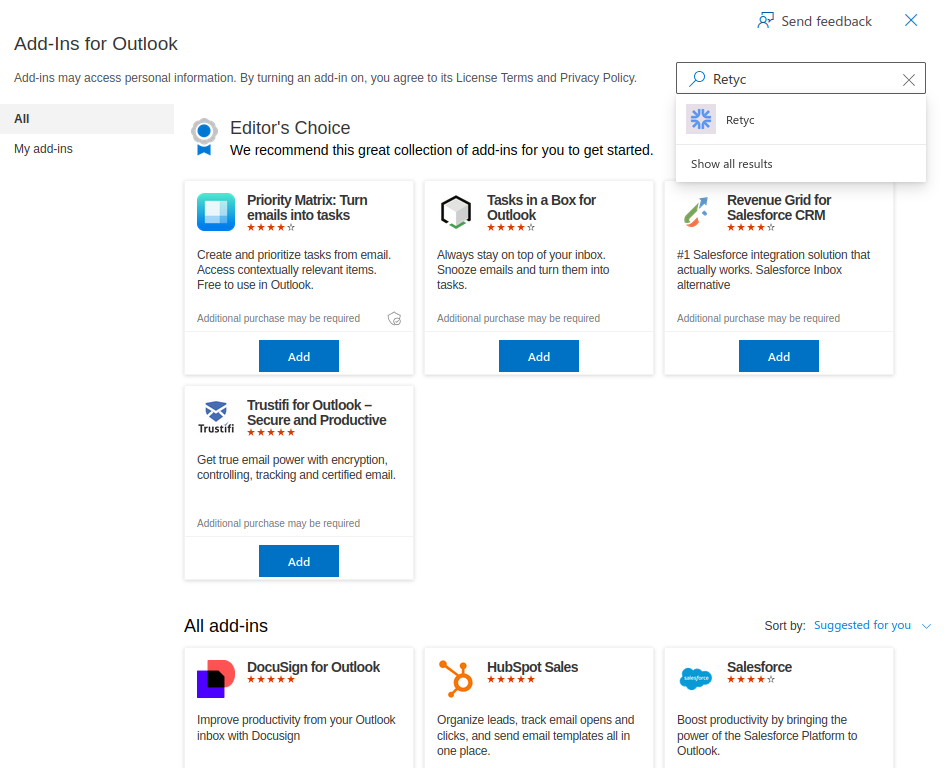
Task: Open HubSpot Sales title
Action: (x=533, y=667)
